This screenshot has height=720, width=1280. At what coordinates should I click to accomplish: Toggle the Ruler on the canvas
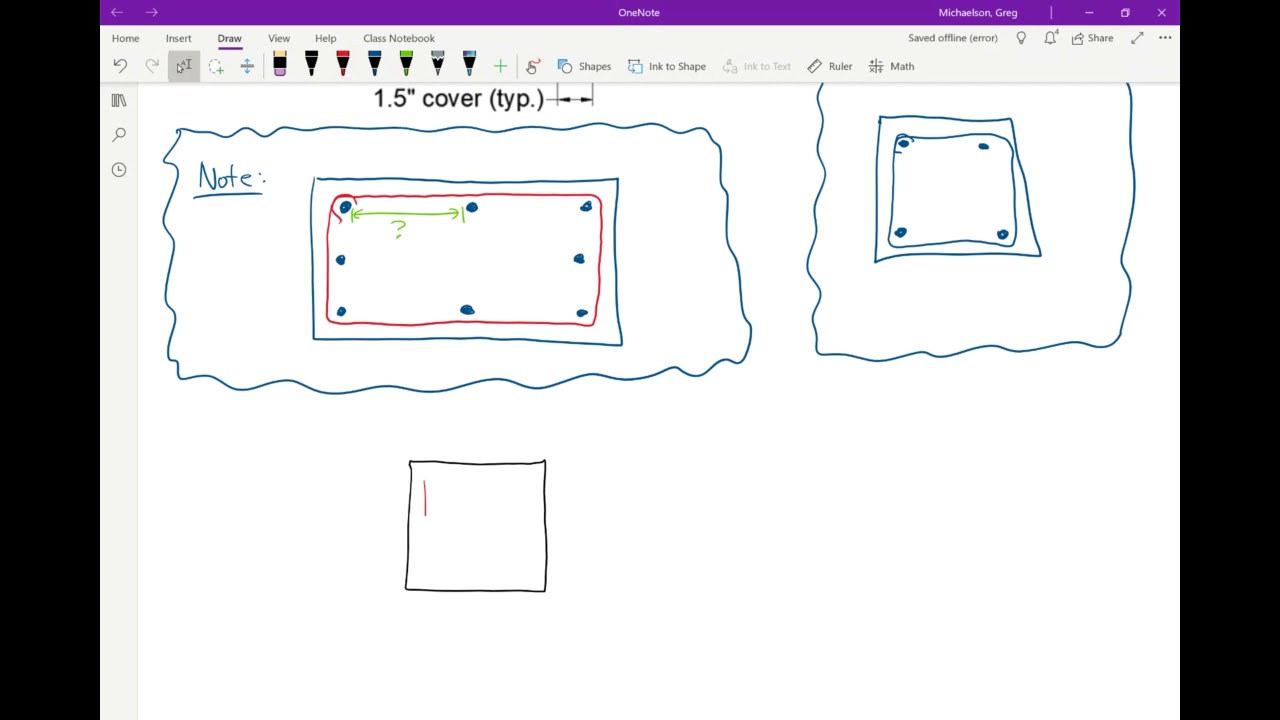(x=830, y=66)
